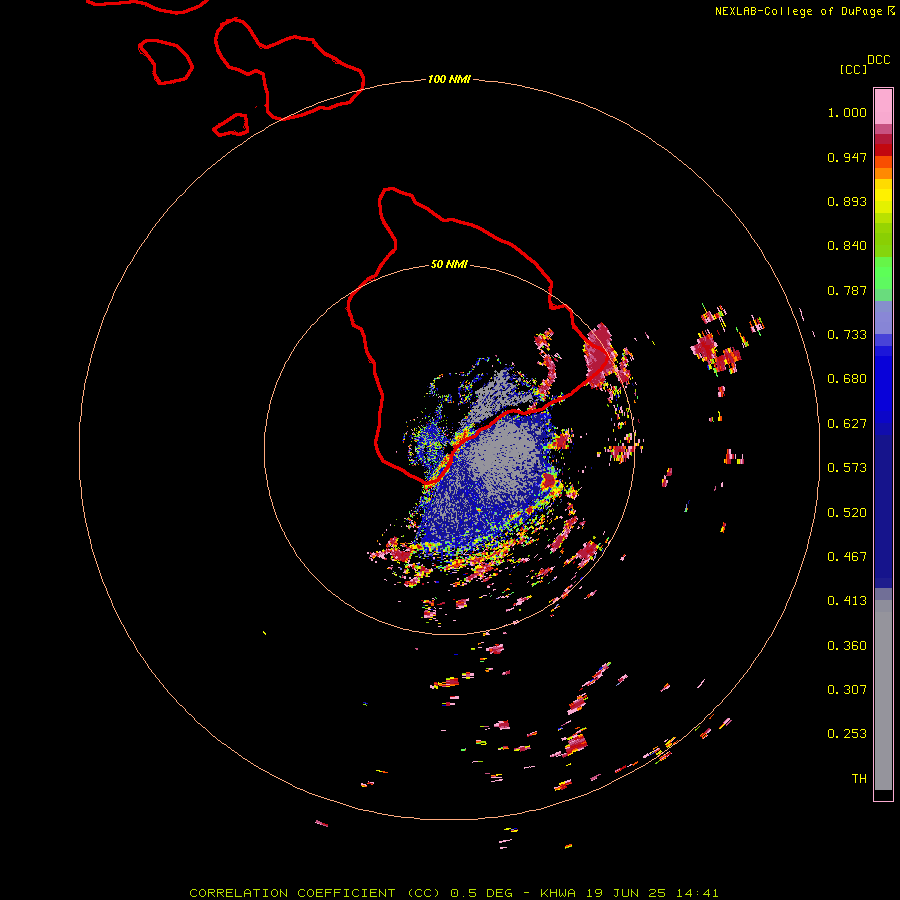Viewport: 900px width, 900px height.
Task: Click the 1.000 color scale value
Action: click(x=847, y=112)
